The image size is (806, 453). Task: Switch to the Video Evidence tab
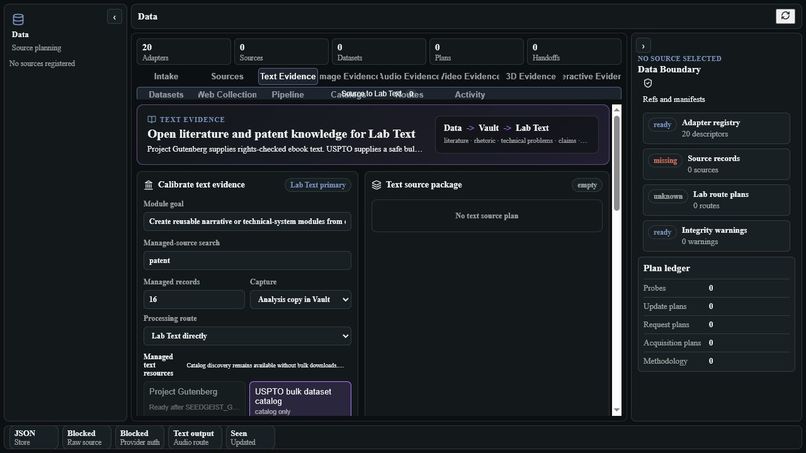tap(470, 76)
